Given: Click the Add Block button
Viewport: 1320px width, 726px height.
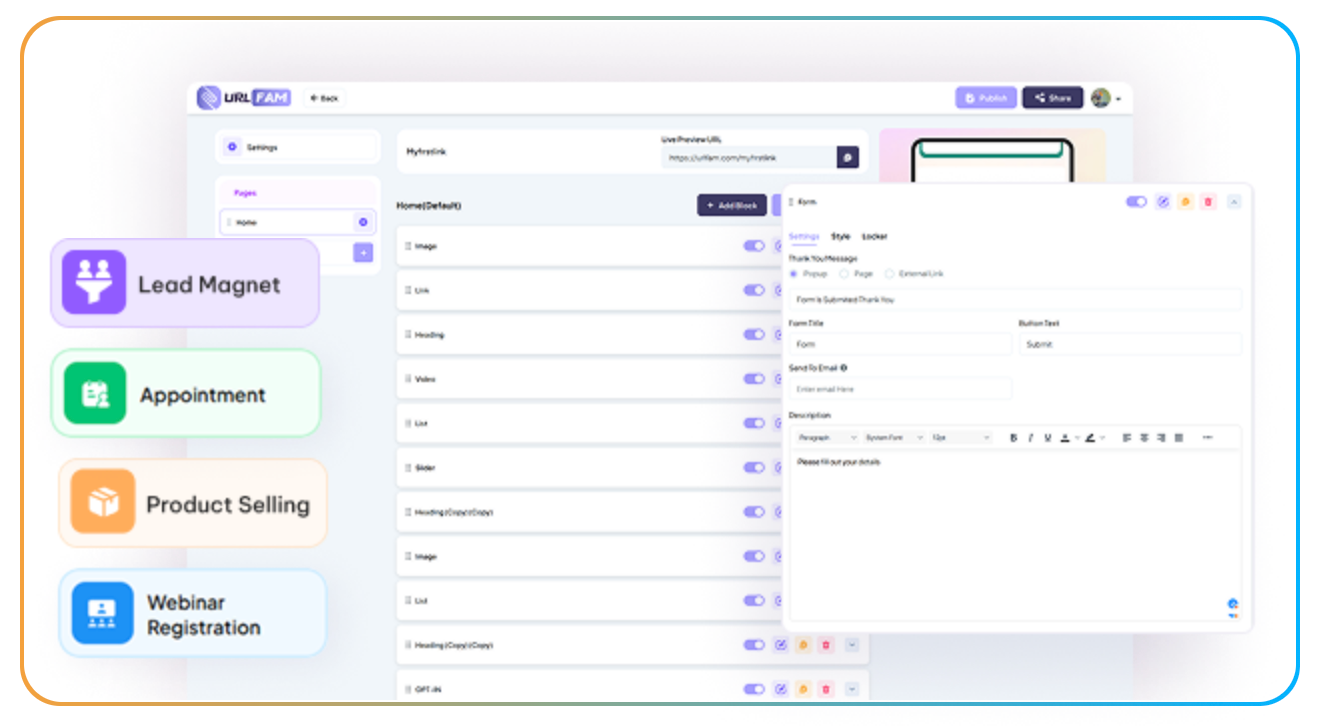Looking at the screenshot, I should pyautogui.click(x=732, y=205).
